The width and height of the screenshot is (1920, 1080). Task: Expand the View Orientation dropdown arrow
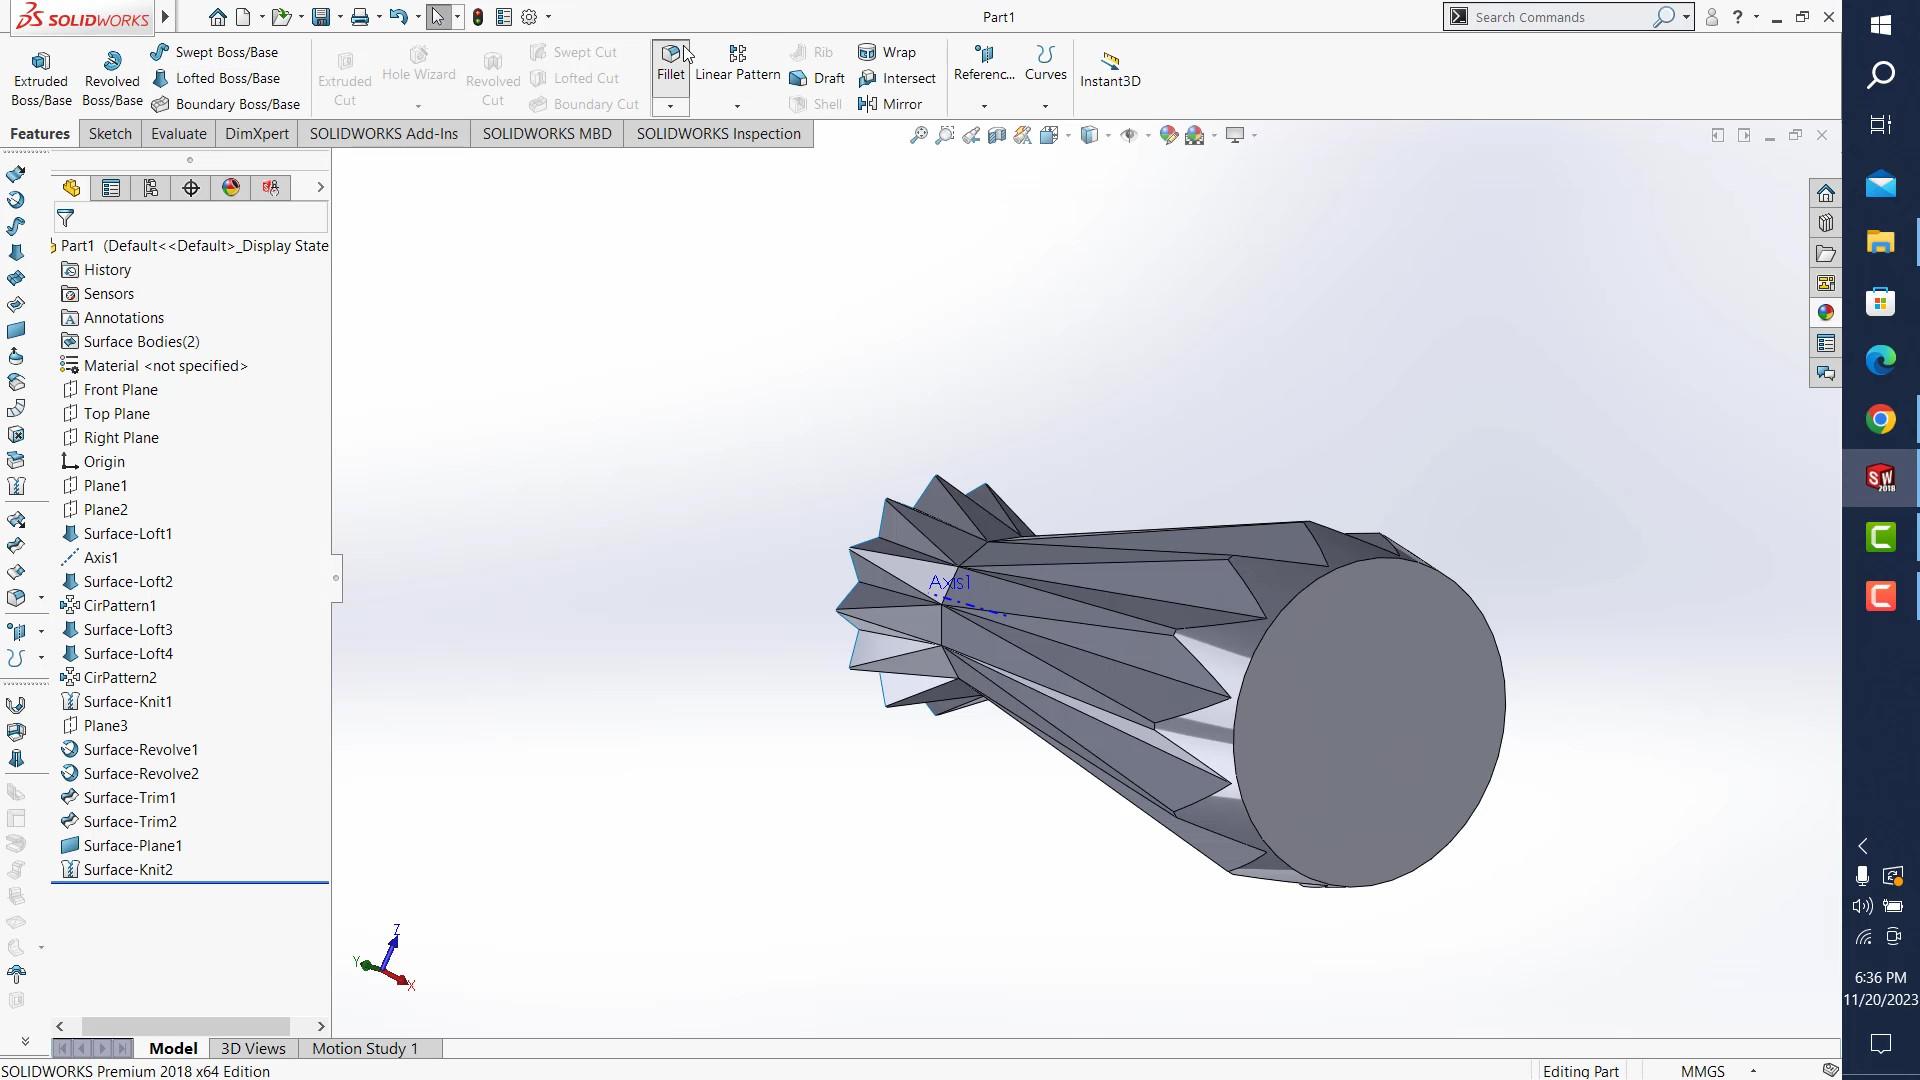(x=1068, y=135)
